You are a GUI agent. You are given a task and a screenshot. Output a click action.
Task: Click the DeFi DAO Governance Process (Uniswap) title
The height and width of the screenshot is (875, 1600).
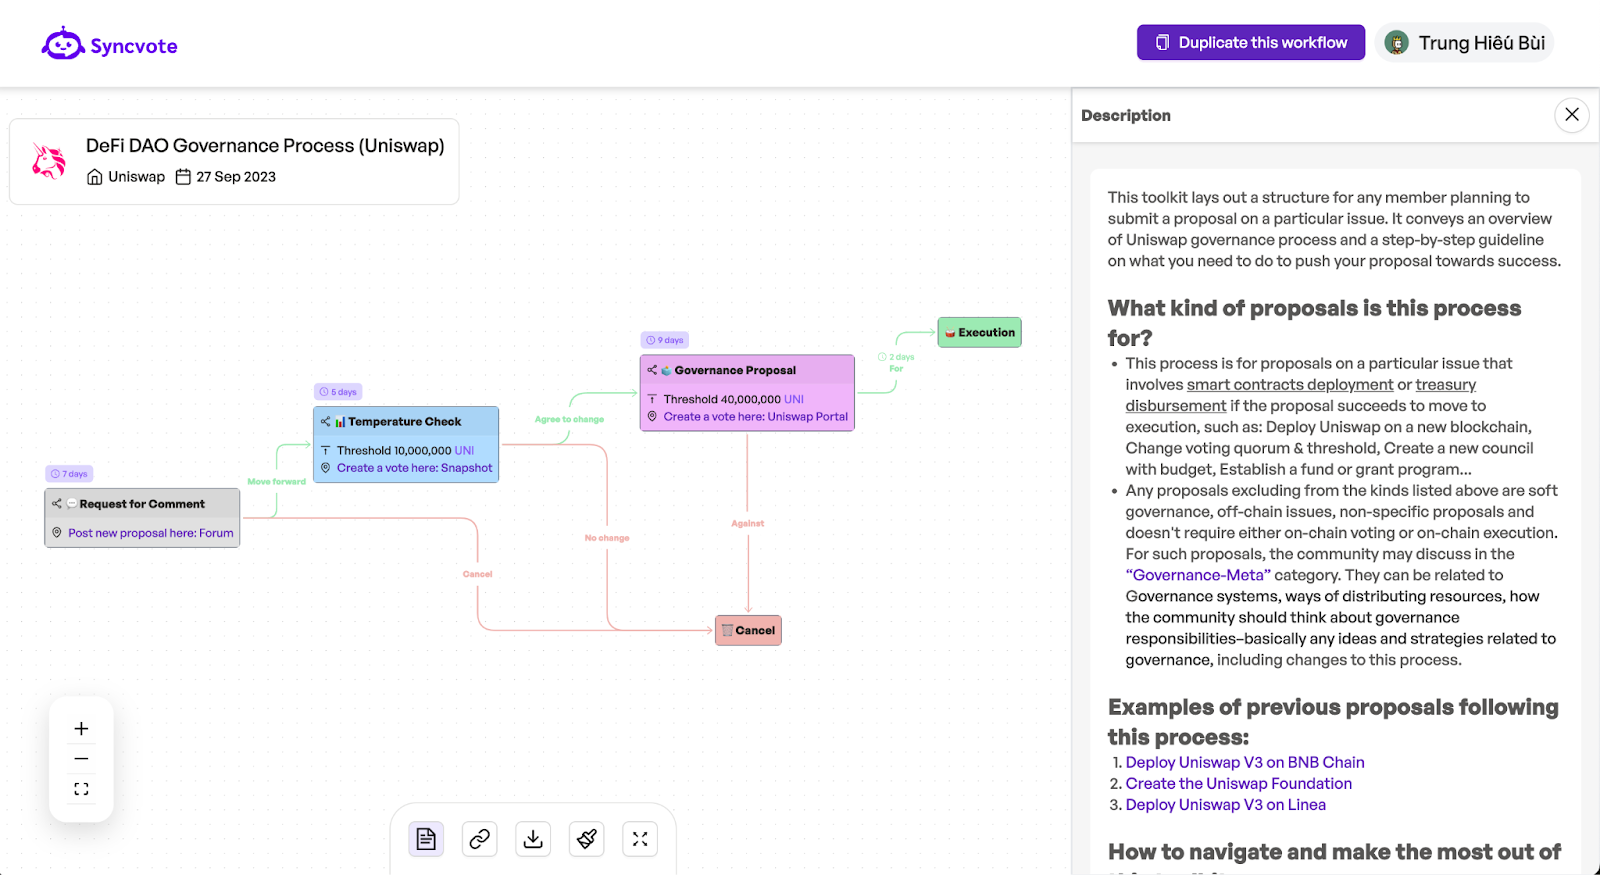point(265,146)
